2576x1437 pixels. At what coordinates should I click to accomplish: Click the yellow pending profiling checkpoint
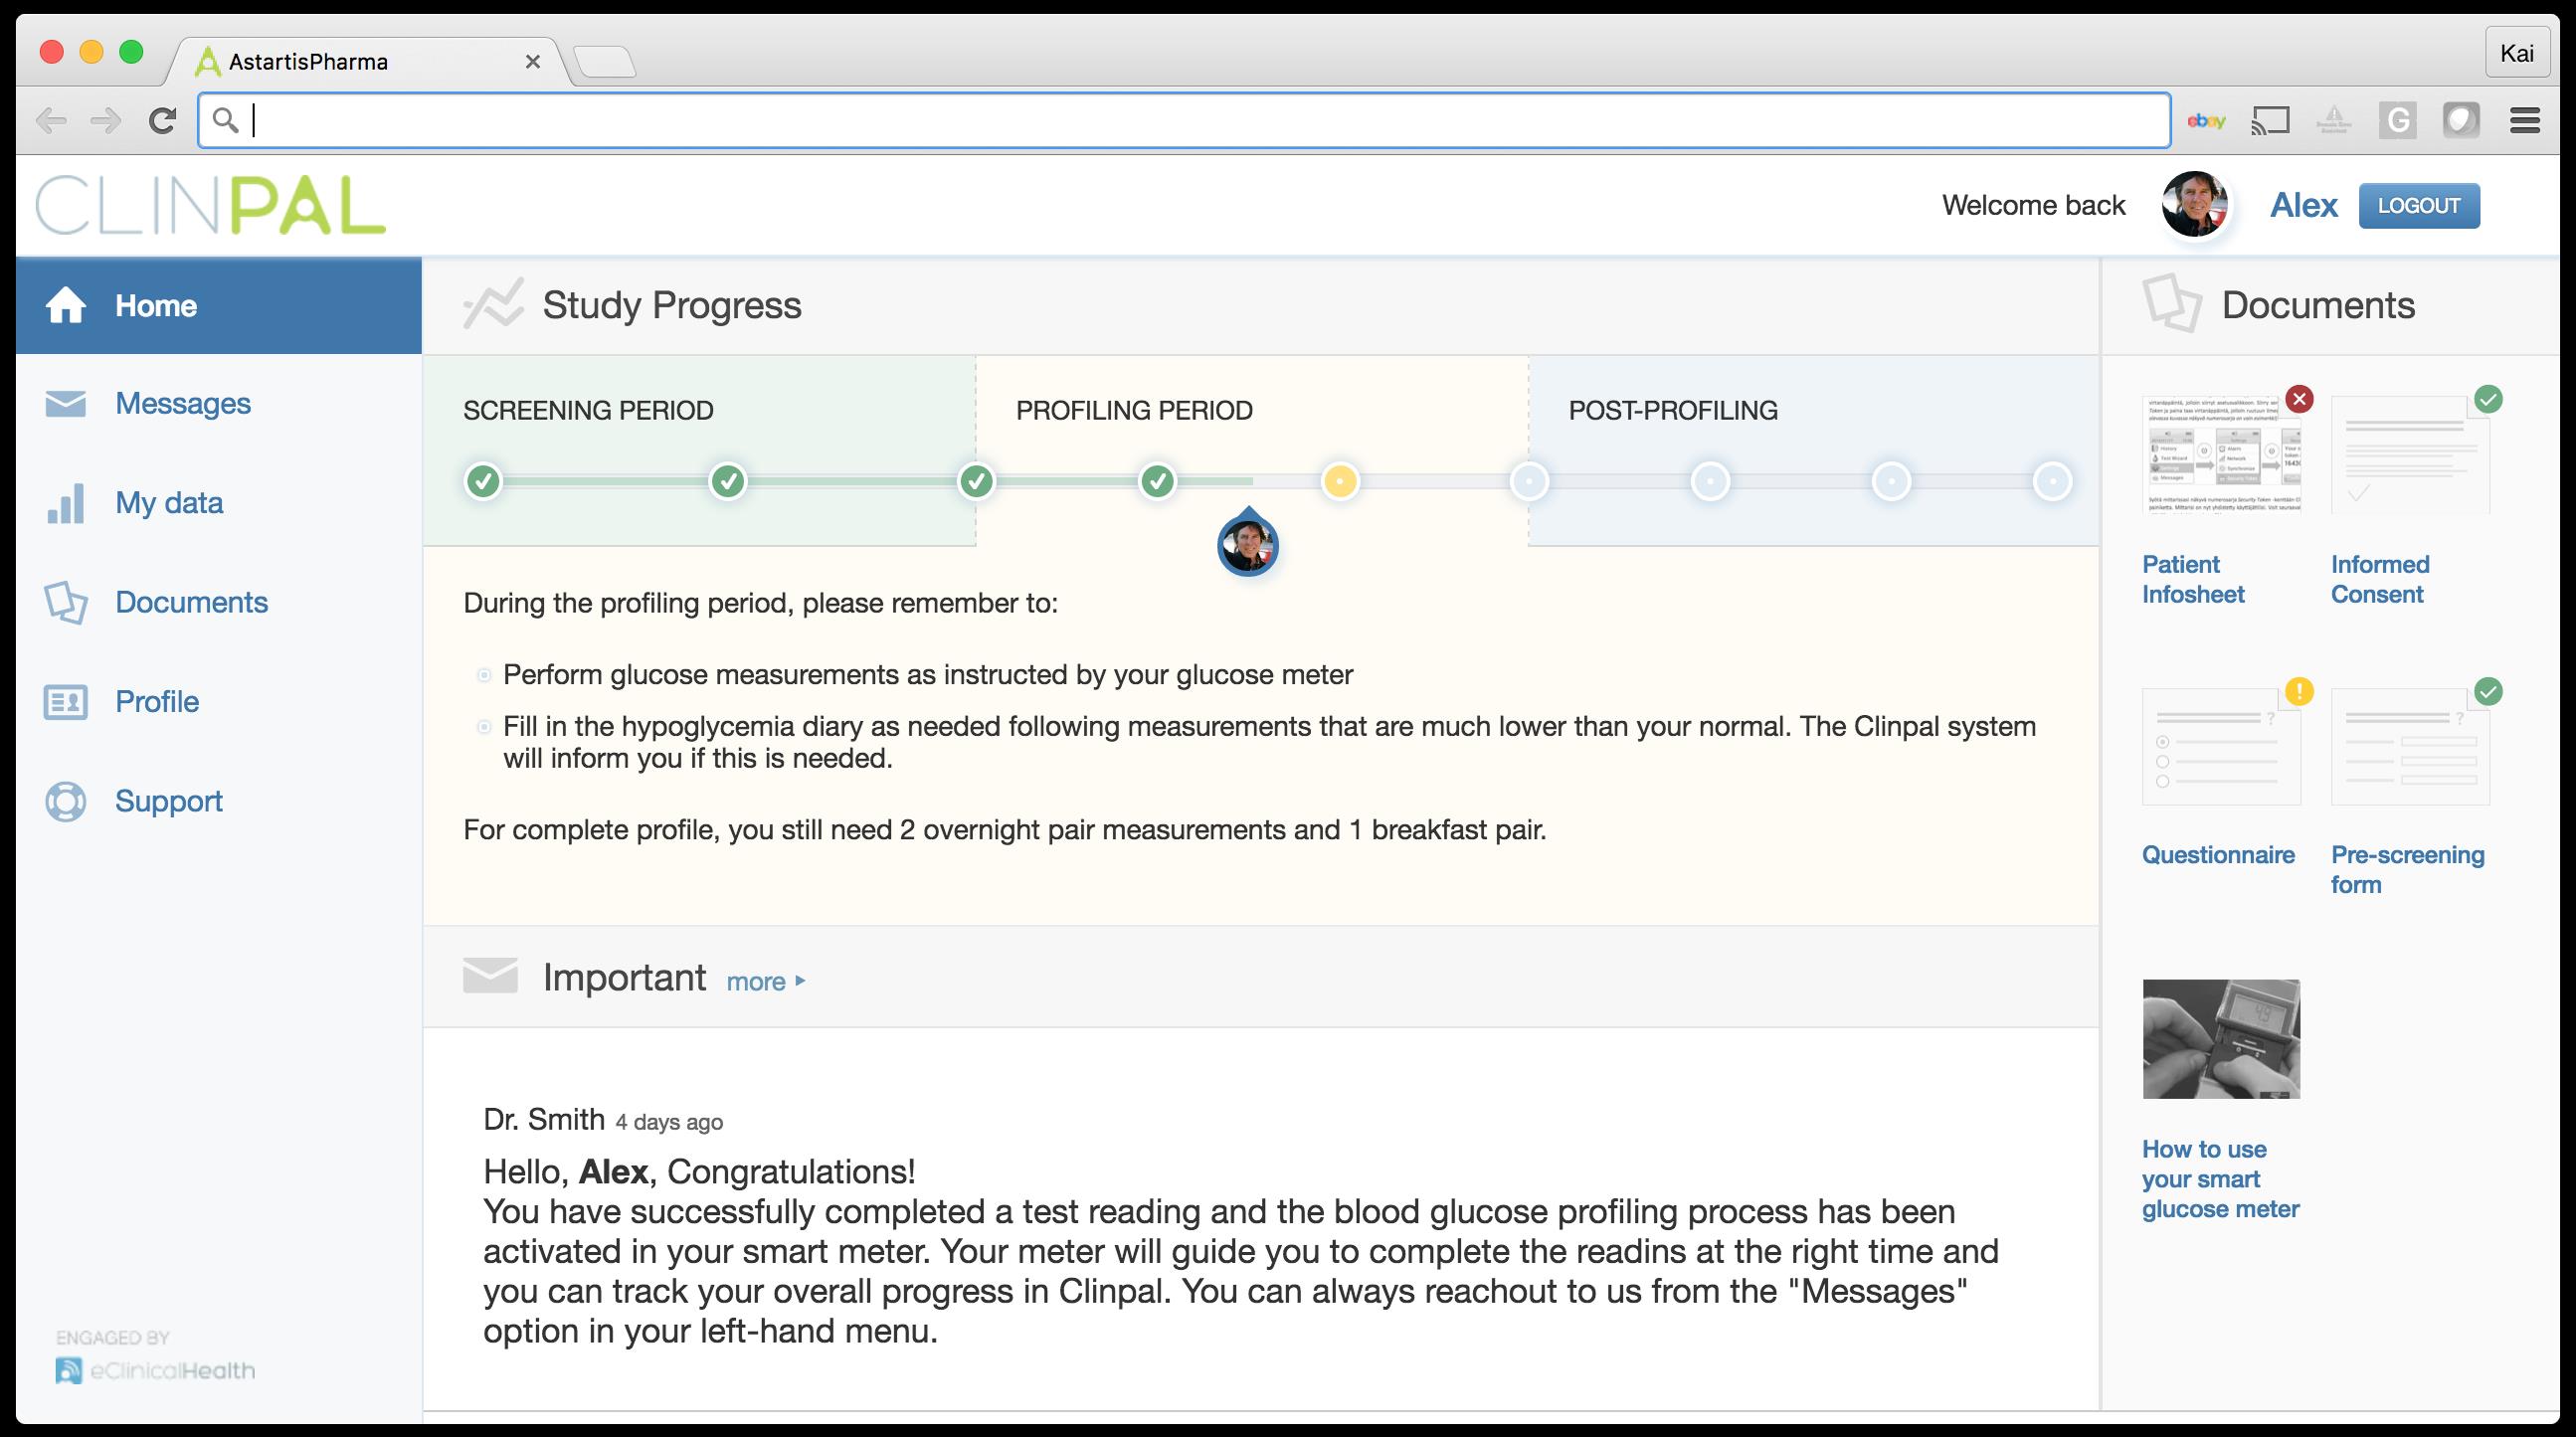tap(1340, 481)
